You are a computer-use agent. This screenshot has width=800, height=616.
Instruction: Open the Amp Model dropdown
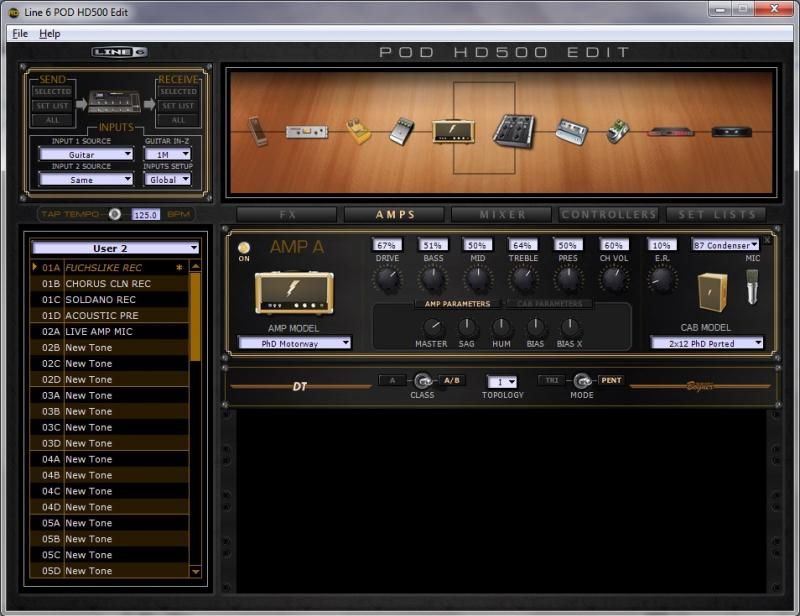[x=294, y=343]
